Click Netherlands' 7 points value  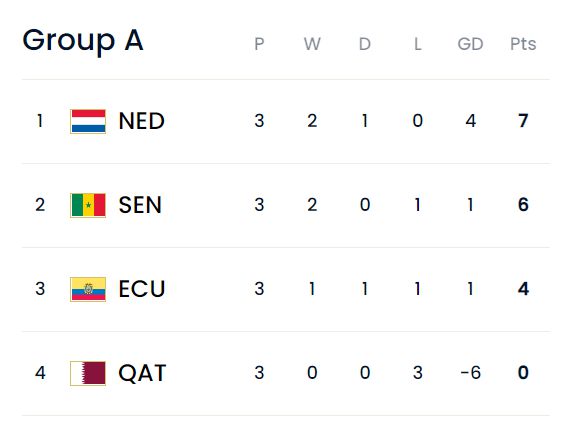tap(523, 121)
